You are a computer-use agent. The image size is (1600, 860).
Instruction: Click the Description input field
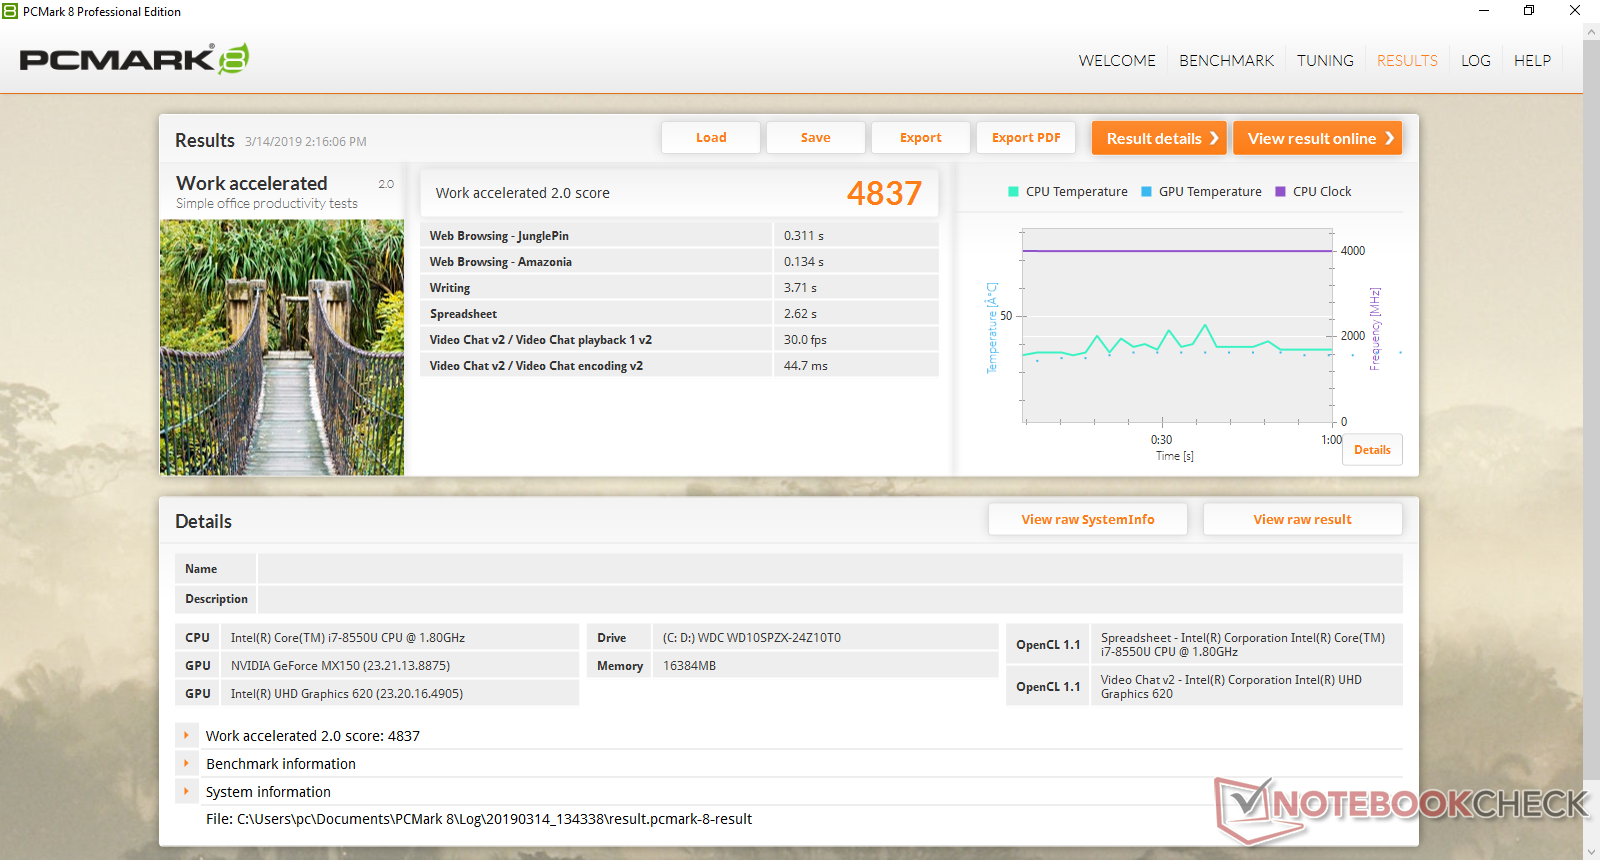830,599
